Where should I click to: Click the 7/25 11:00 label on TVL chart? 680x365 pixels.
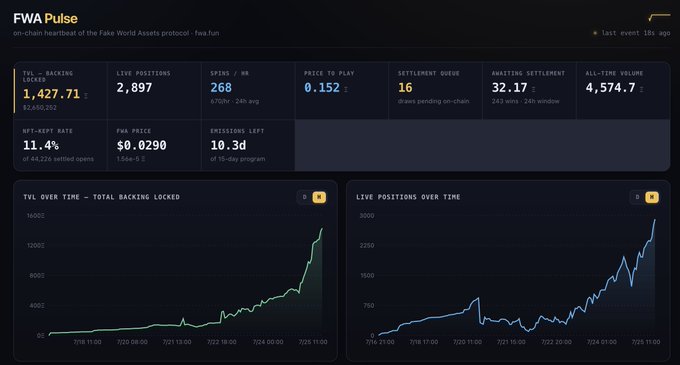313,342
